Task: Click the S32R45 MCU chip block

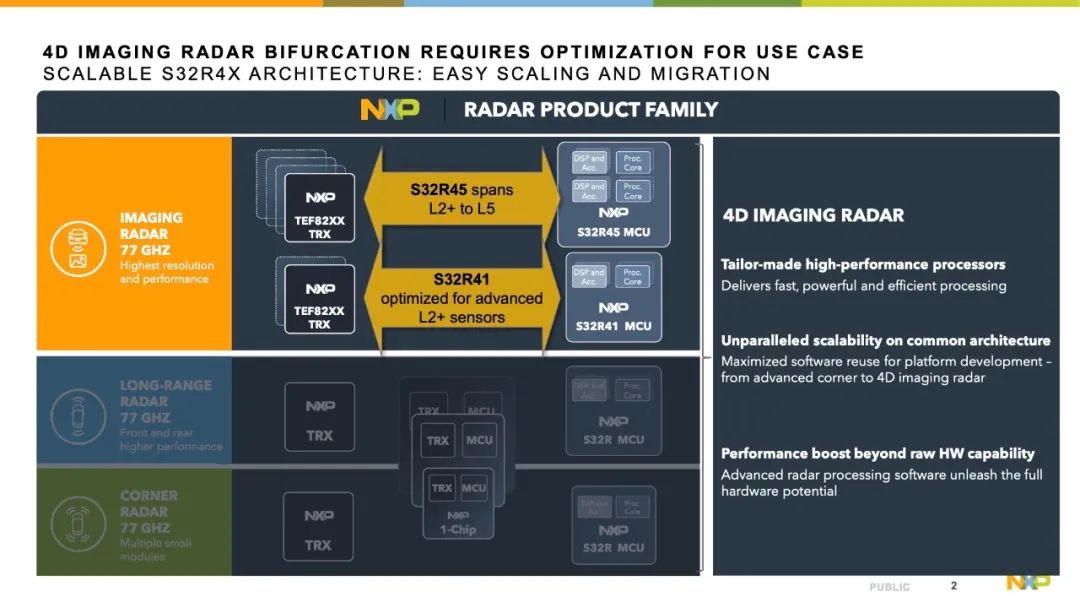Action: 614,195
